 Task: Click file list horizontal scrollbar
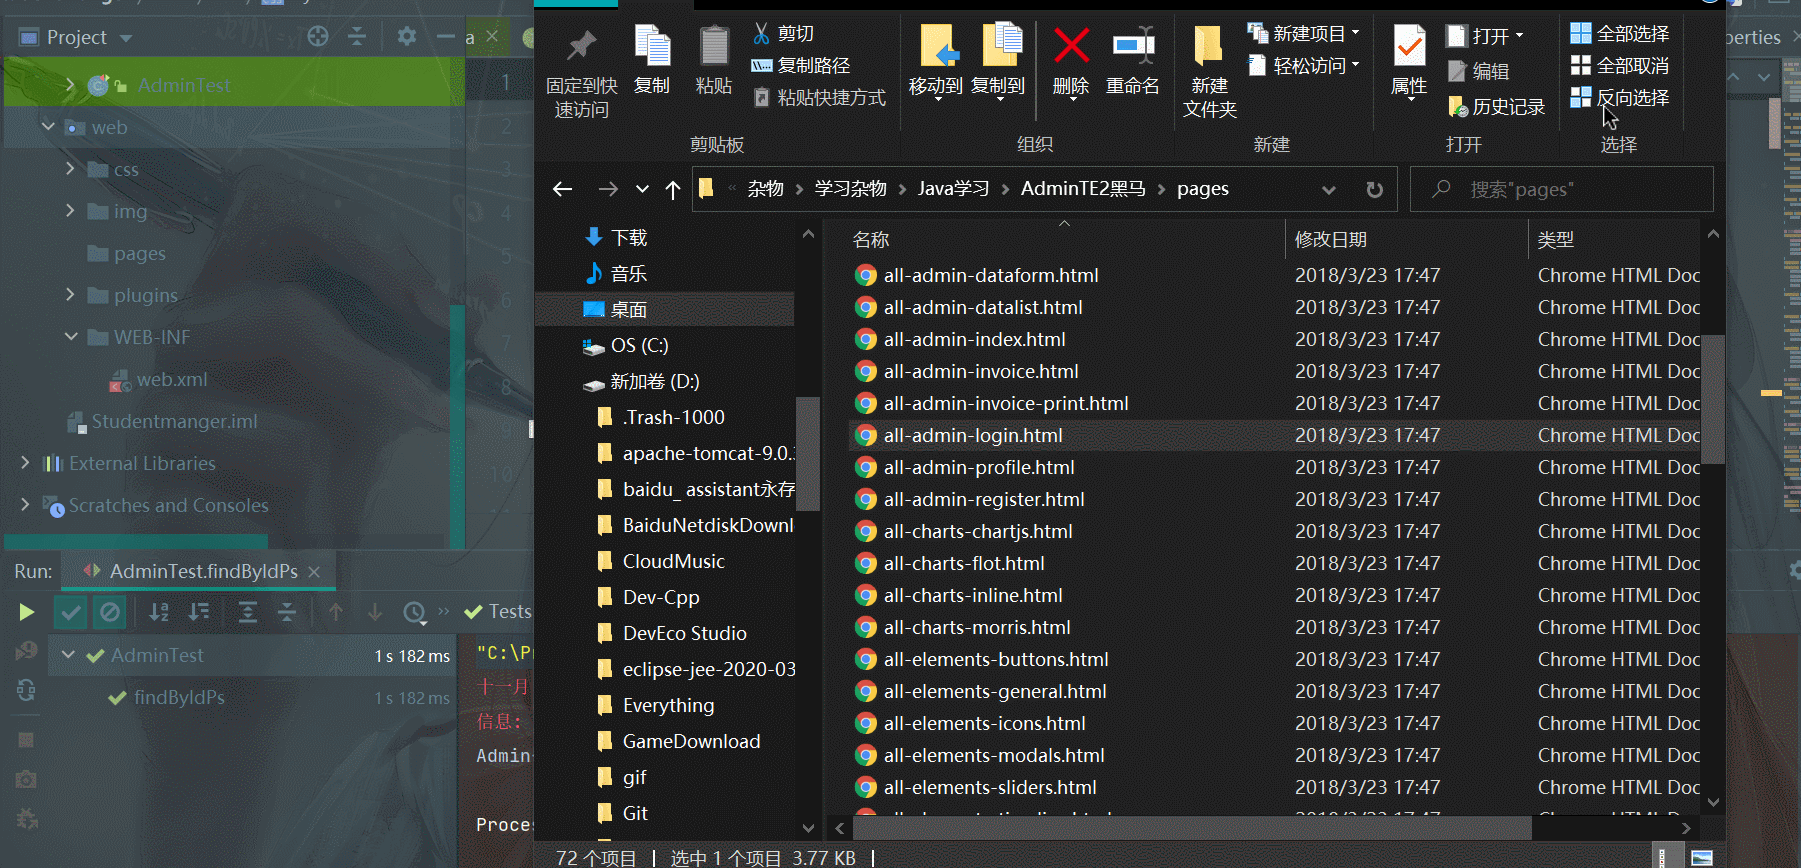pos(1192,828)
